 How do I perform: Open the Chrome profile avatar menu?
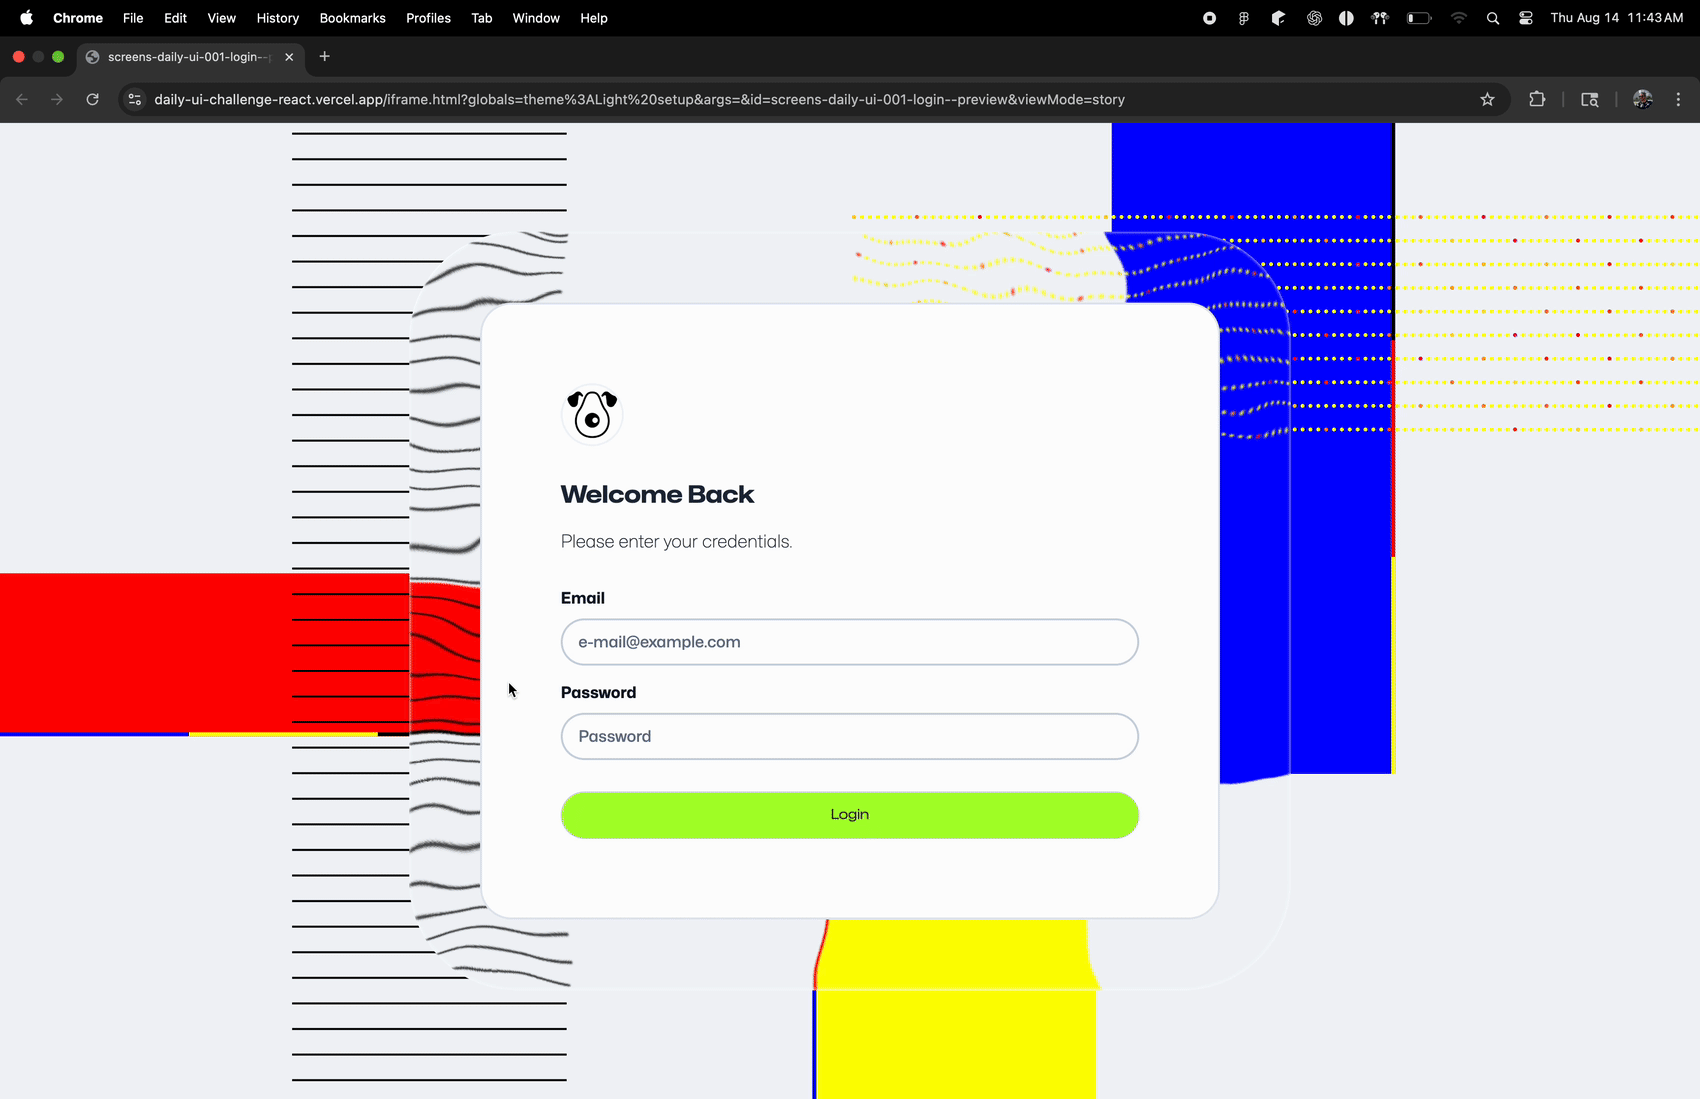1642,99
